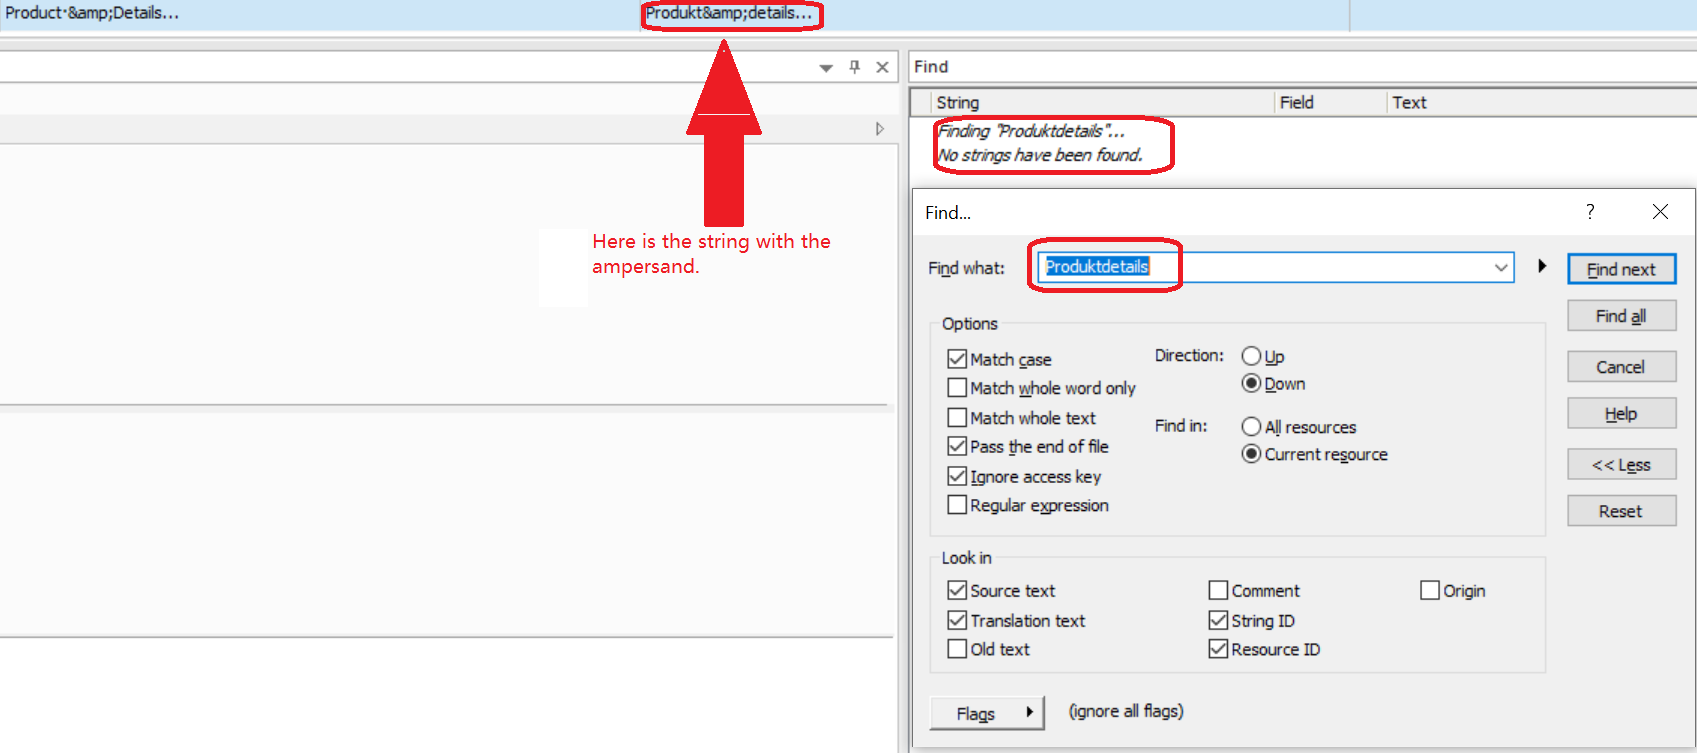Click the Find next button
This screenshot has width=1697, height=753.
pos(1620,269)
